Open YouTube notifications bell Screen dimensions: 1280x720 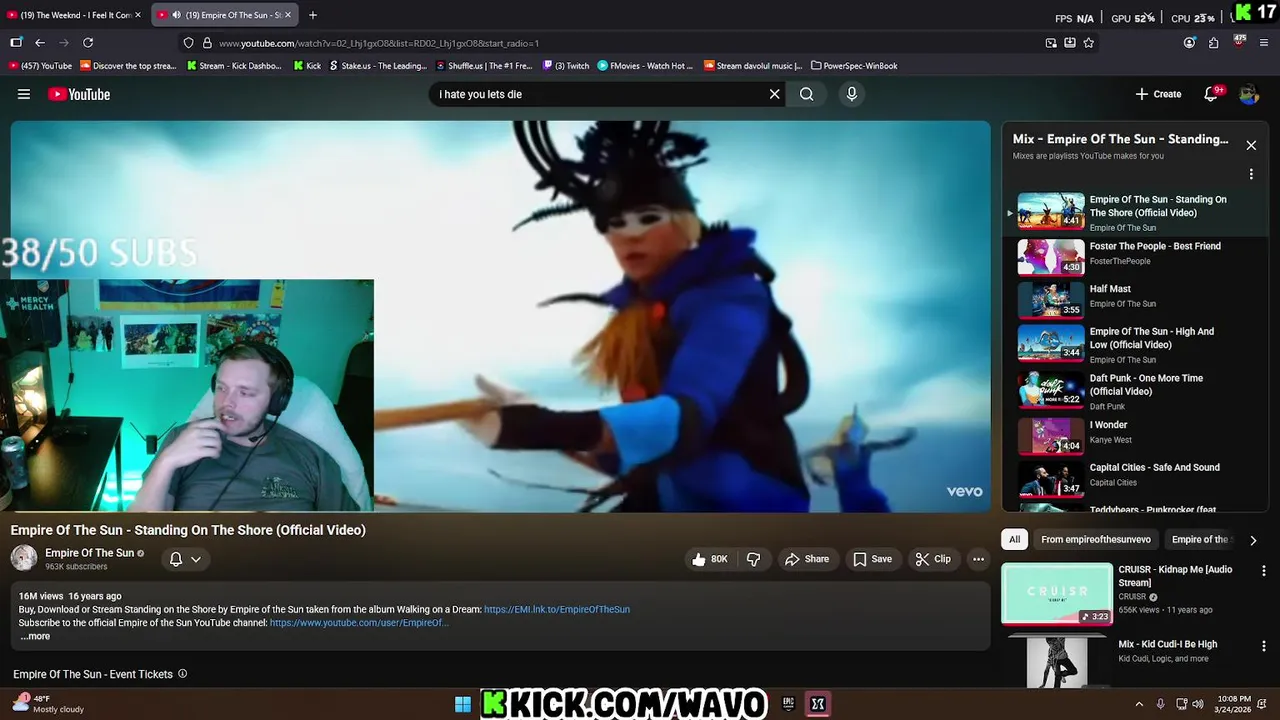1211,94
